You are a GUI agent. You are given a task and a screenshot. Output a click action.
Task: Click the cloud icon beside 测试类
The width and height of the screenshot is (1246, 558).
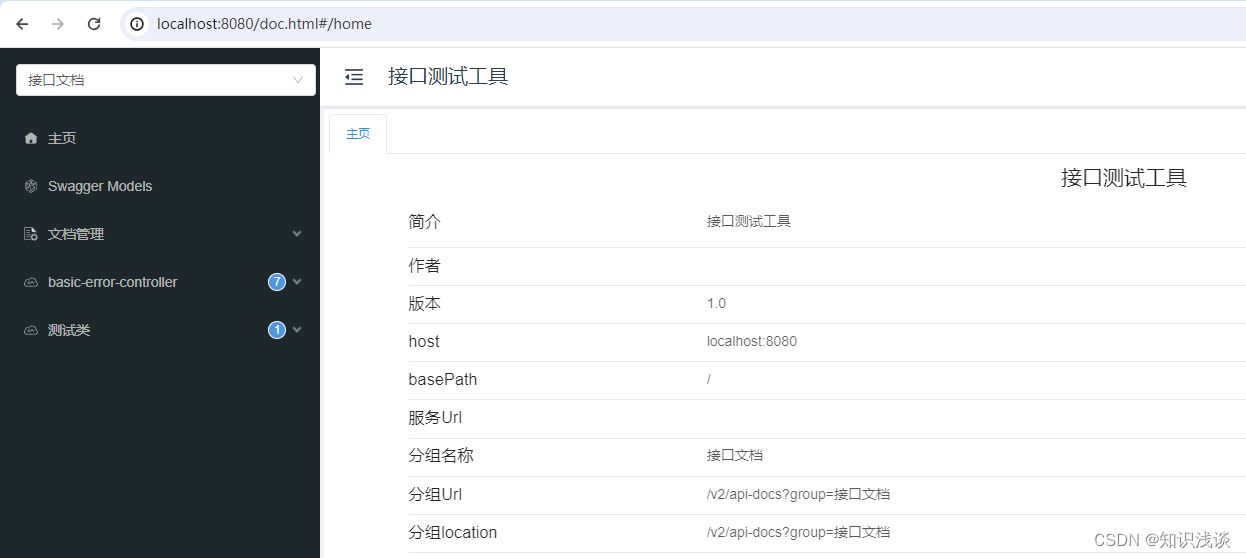(x=31, y=330)
